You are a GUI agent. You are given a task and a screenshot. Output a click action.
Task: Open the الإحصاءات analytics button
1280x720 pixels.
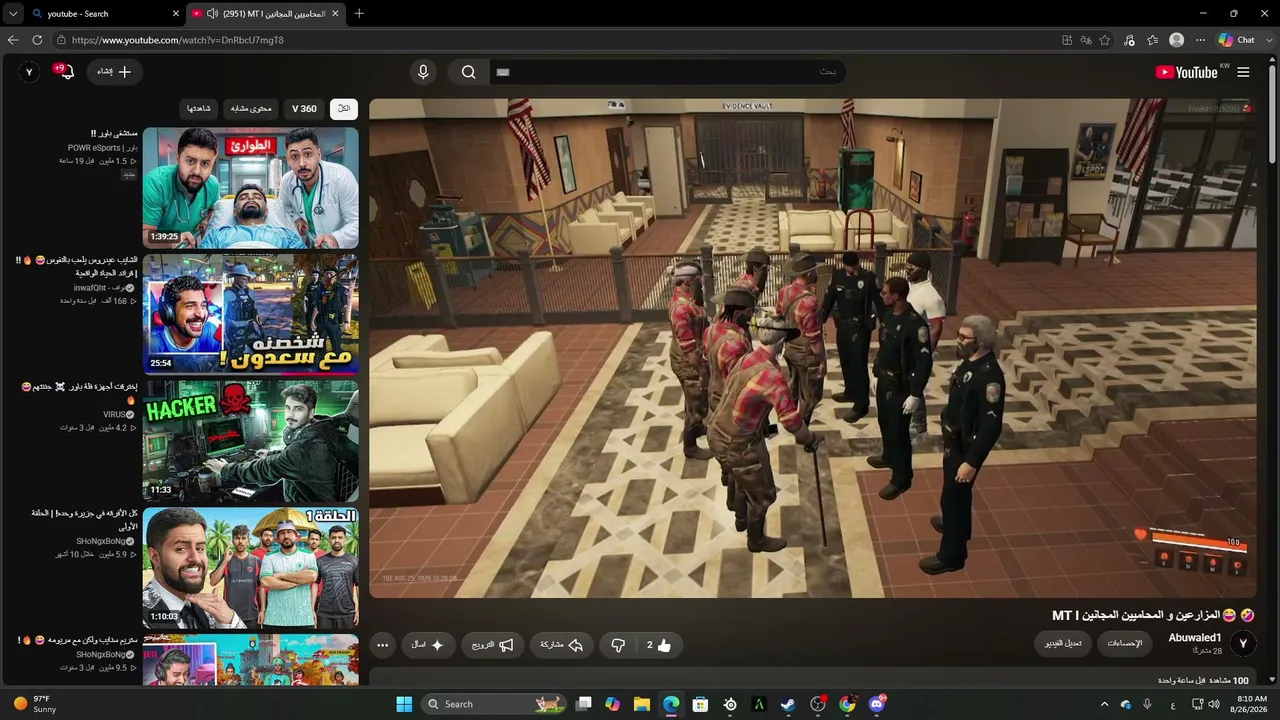click(x=1125, y=644)
